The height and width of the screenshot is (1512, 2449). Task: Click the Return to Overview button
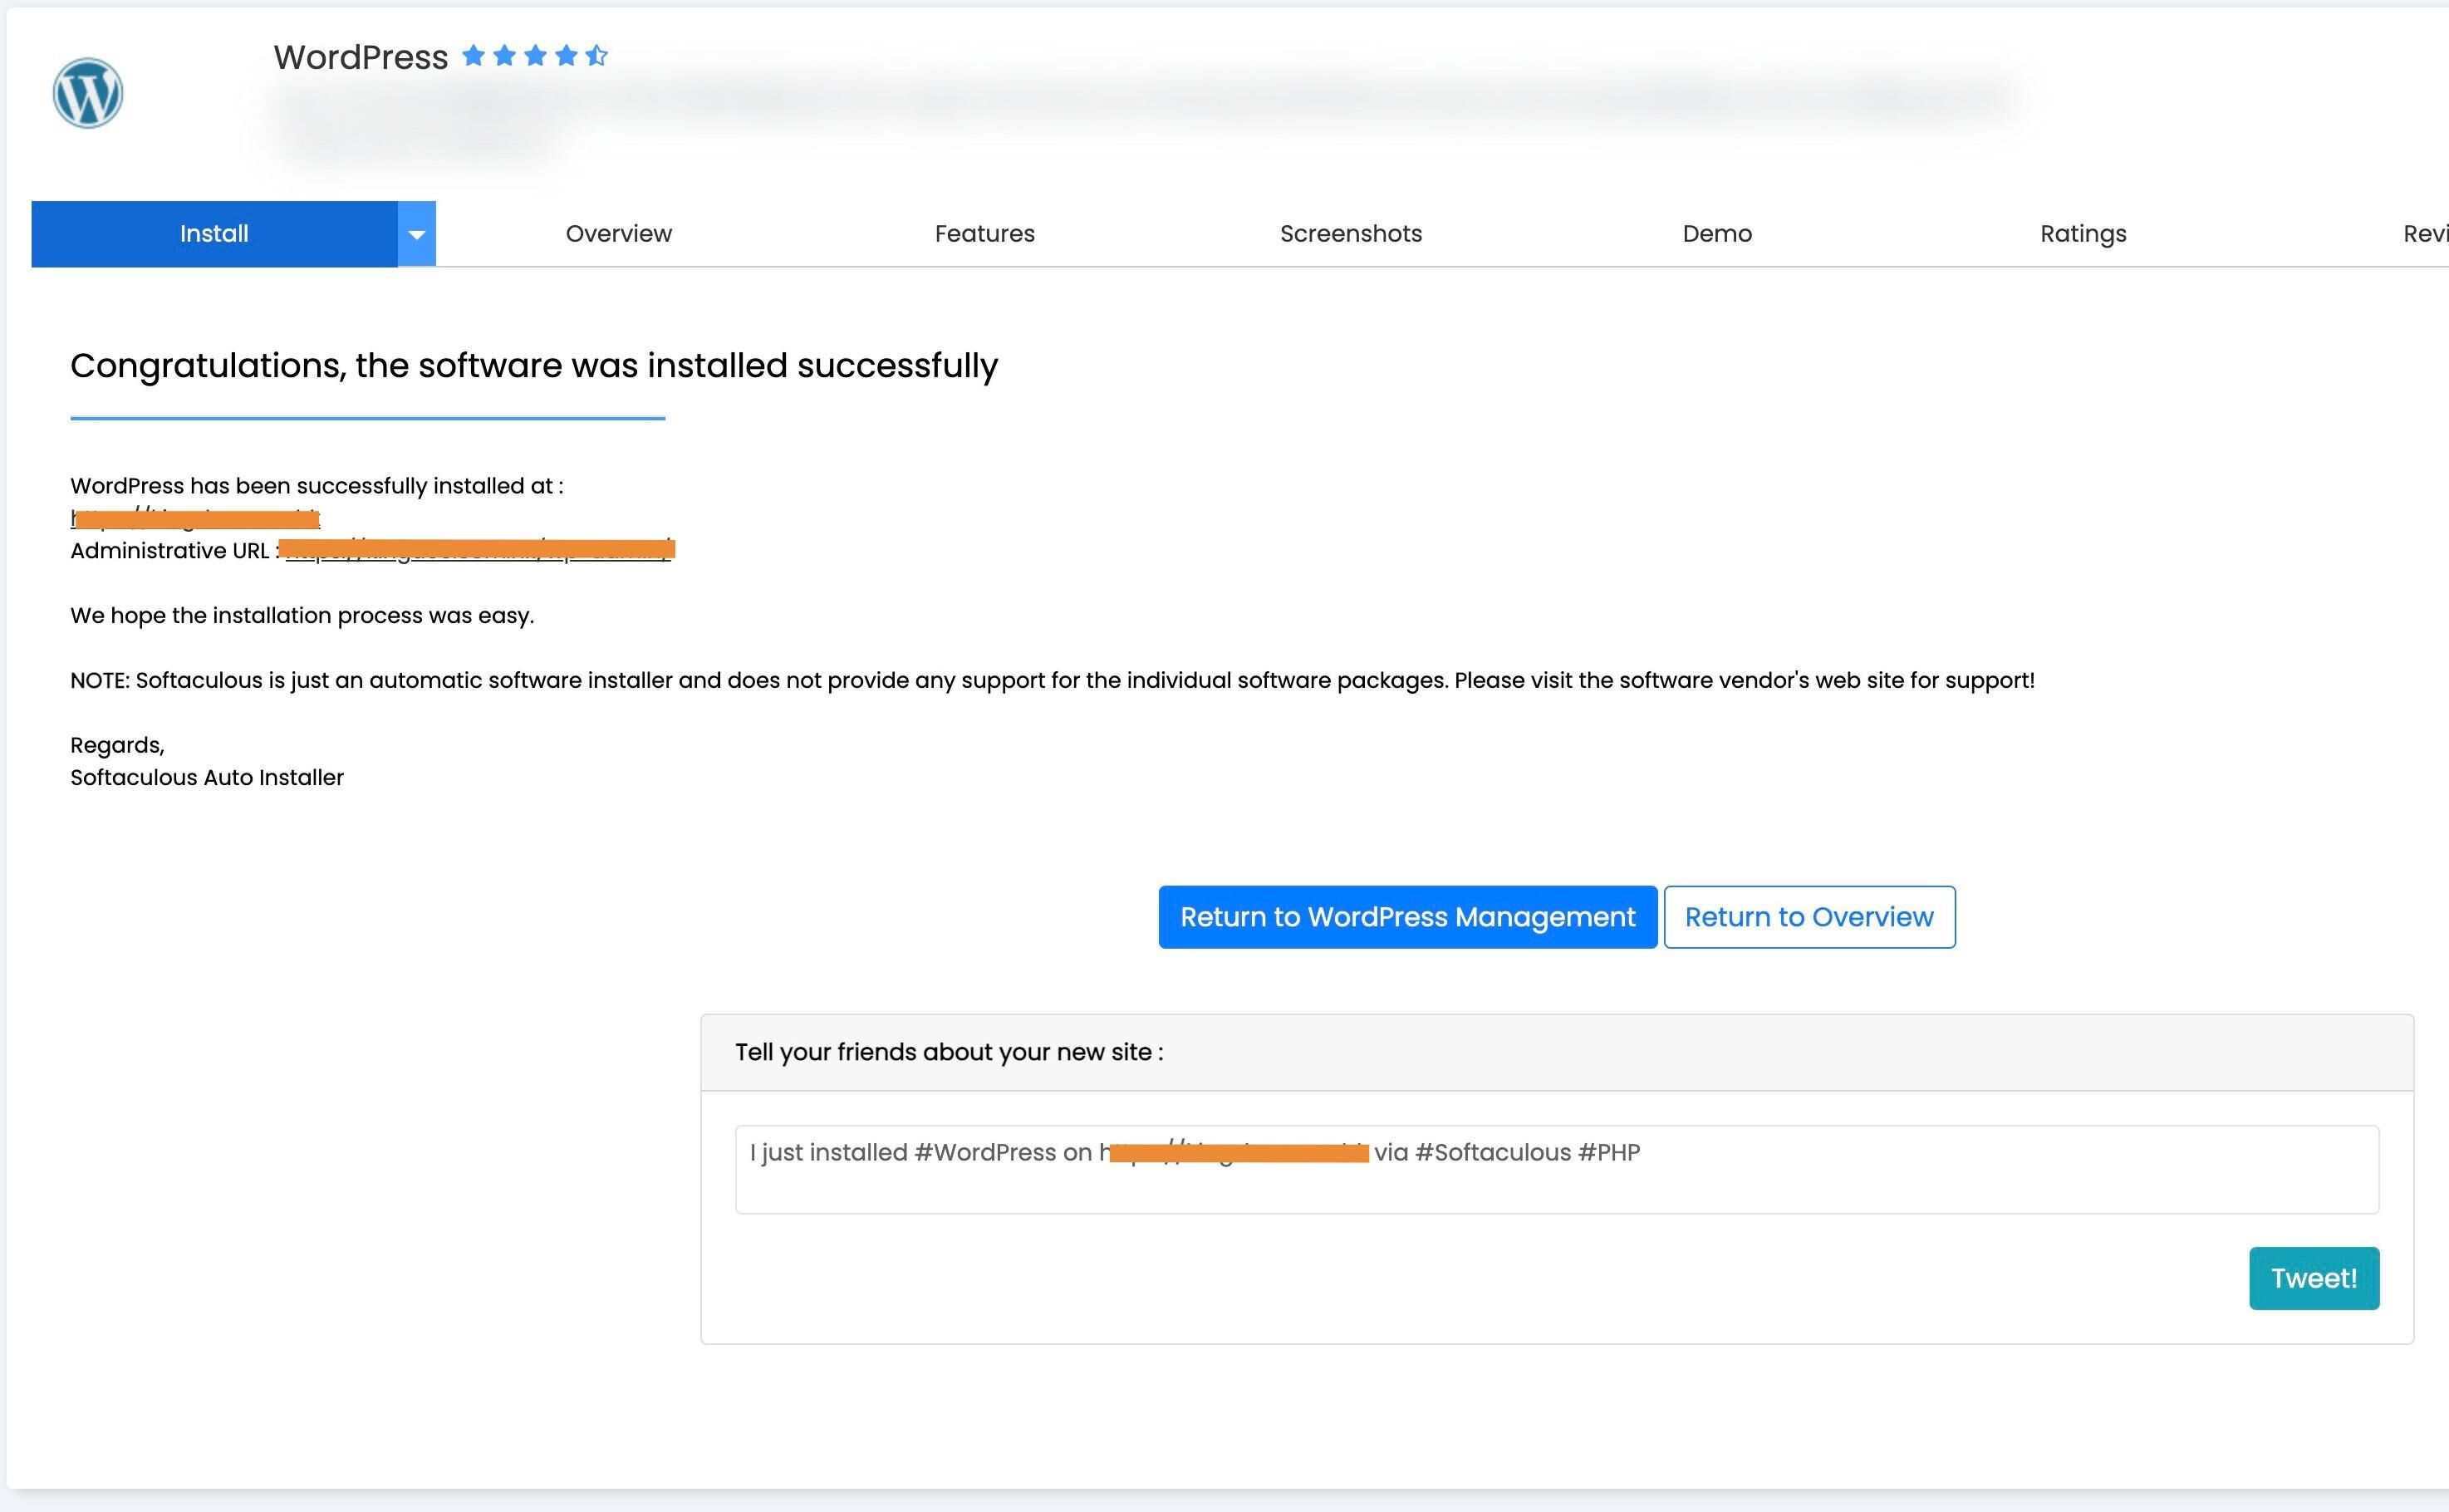[1809, 917]
